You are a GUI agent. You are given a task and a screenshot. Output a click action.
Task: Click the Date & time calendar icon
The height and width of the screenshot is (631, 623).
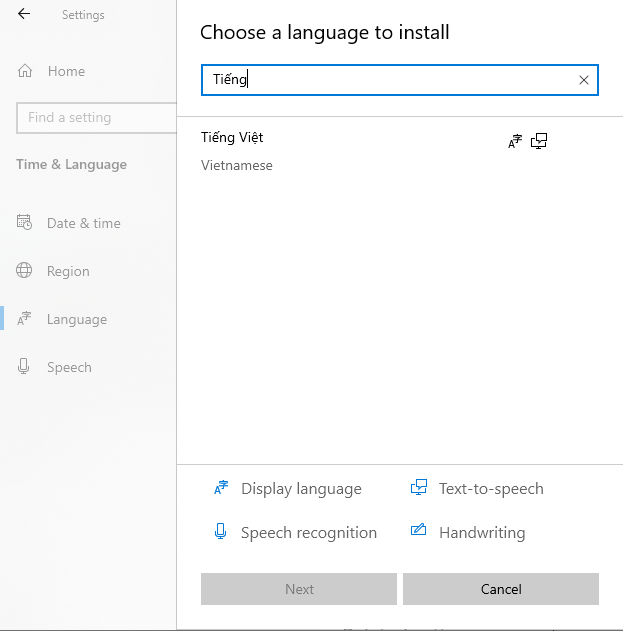(x=24, y=223)
